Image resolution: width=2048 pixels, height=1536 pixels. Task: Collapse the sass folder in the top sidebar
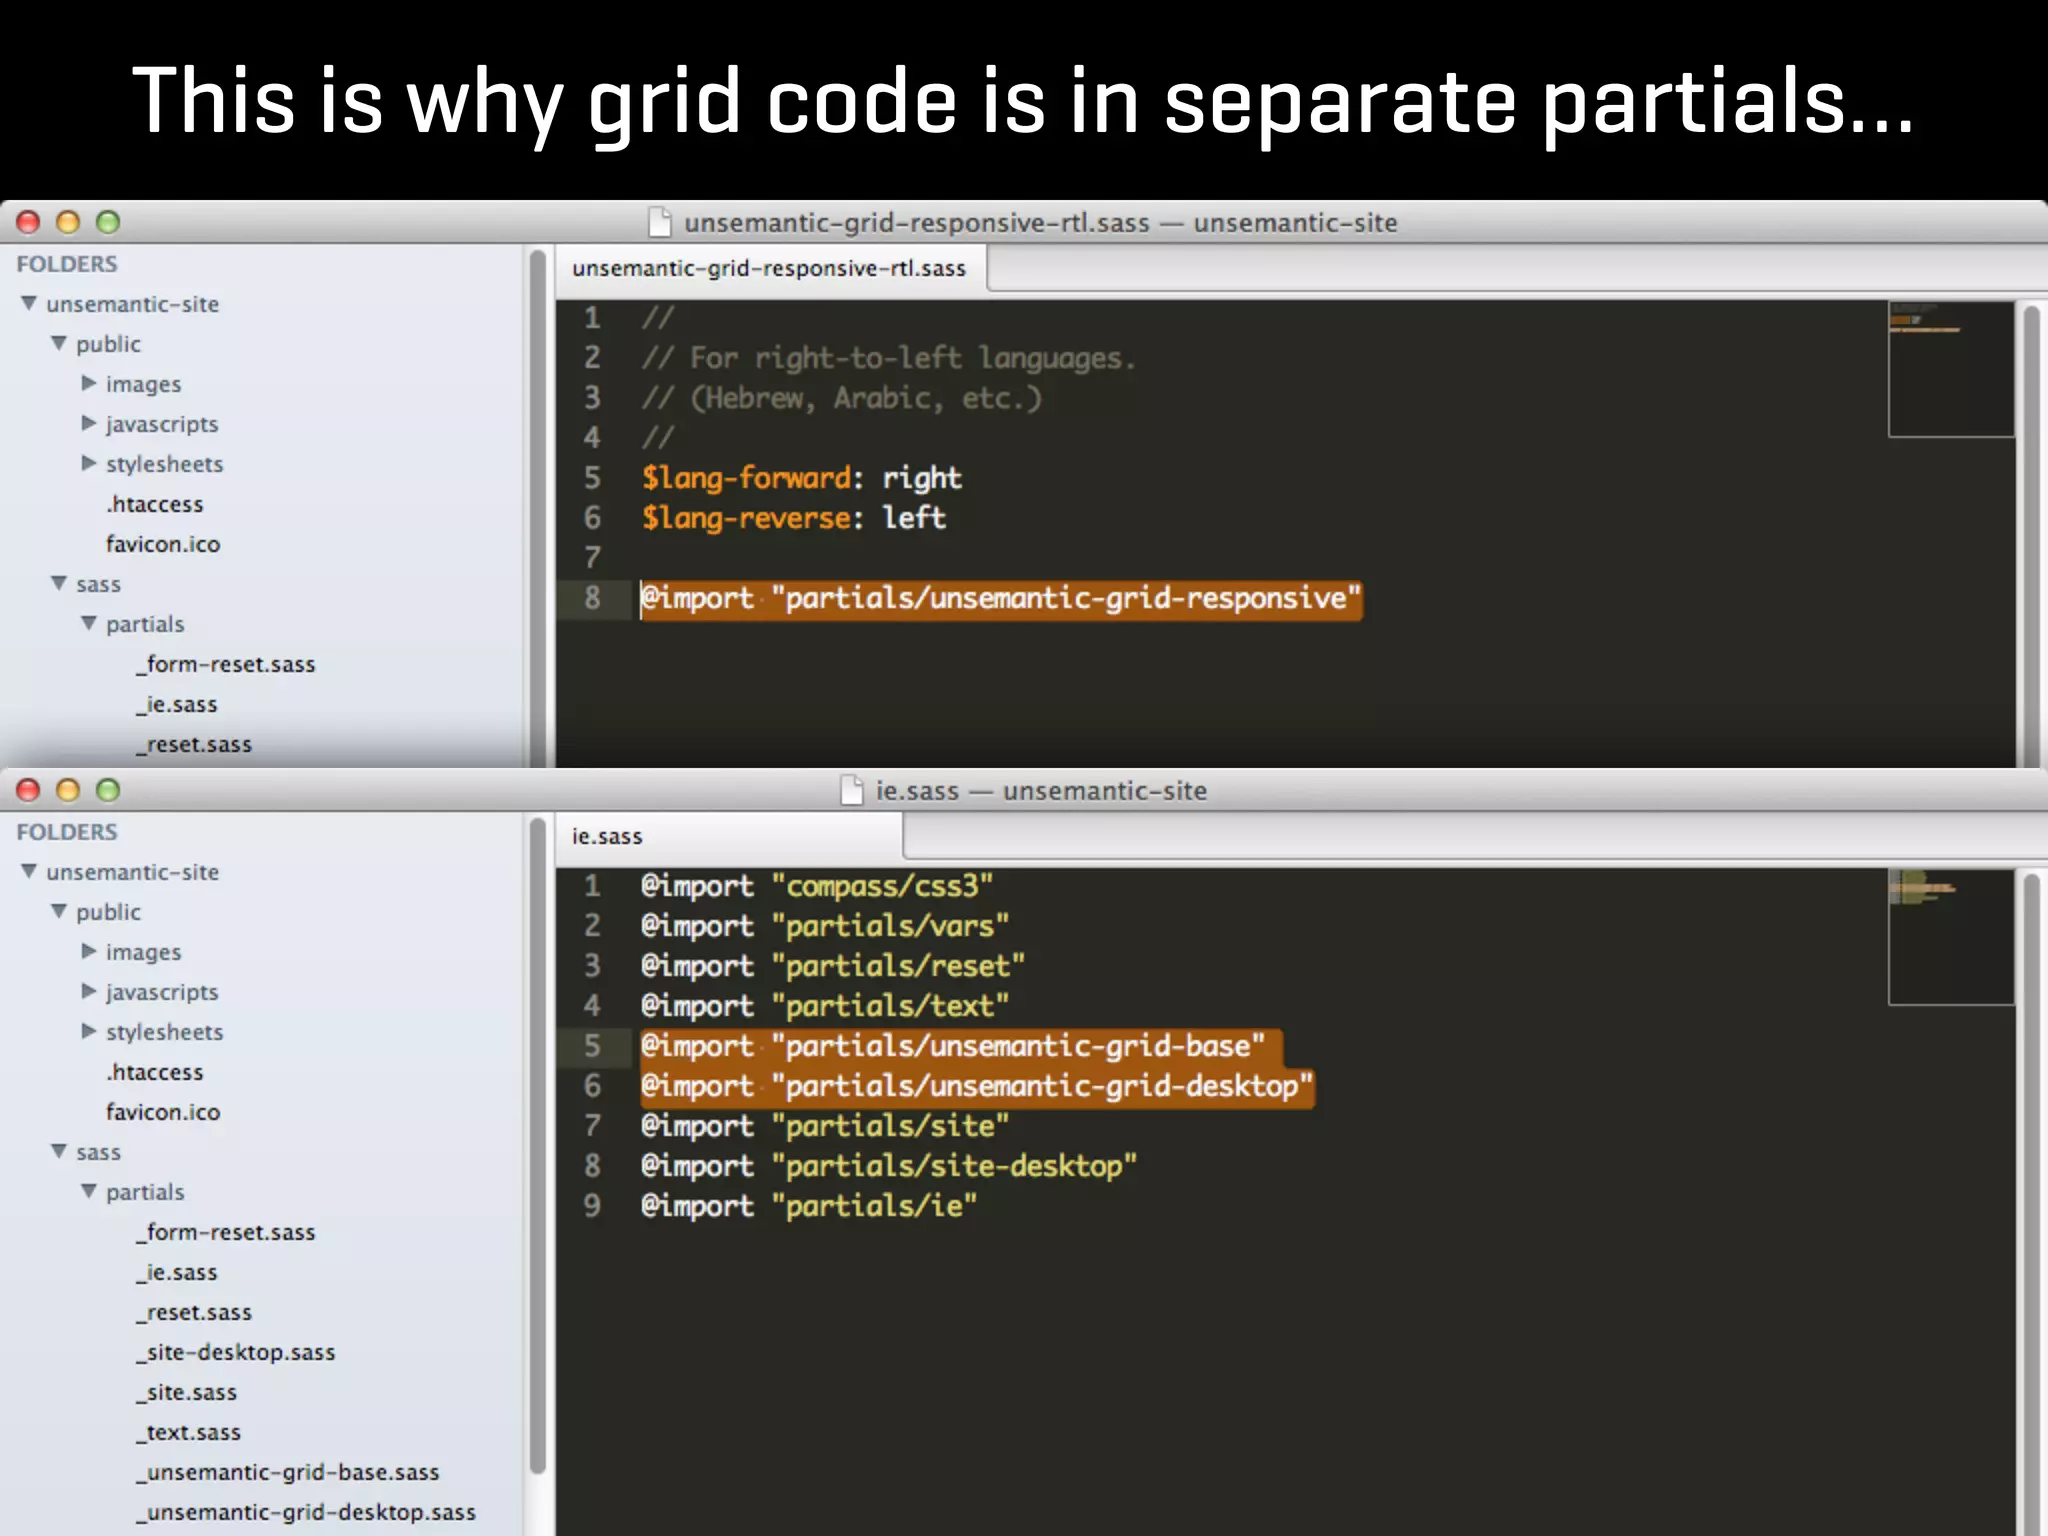[x=59, y=583]
